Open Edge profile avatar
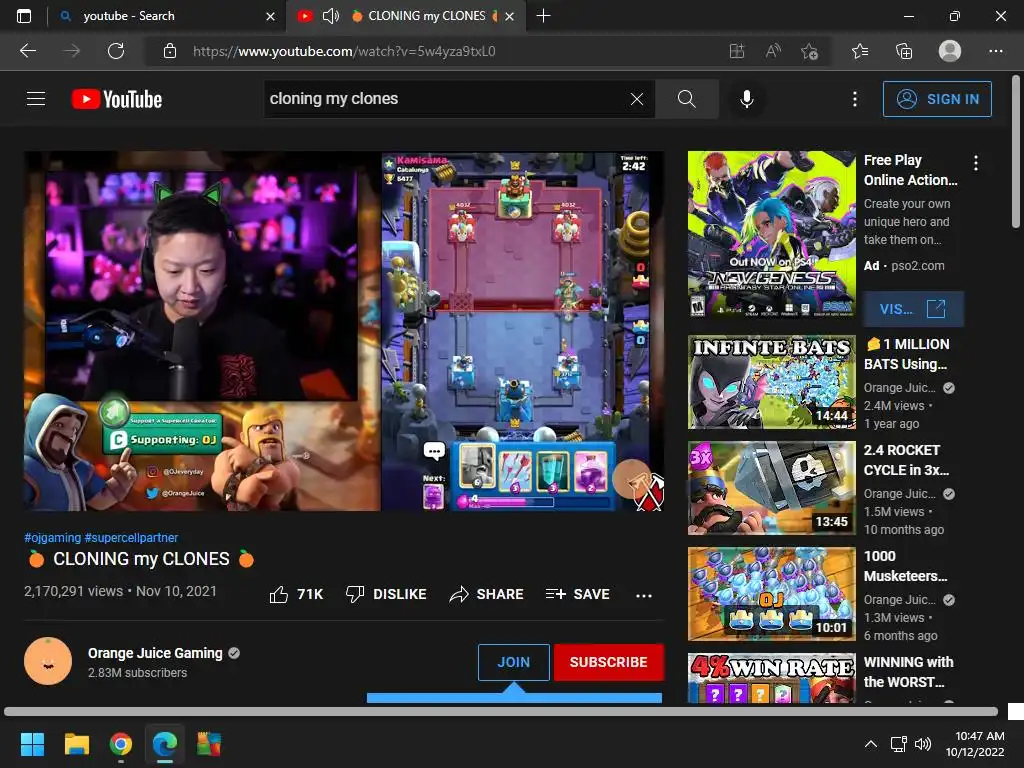1024x768 pixels. point(950,51)
